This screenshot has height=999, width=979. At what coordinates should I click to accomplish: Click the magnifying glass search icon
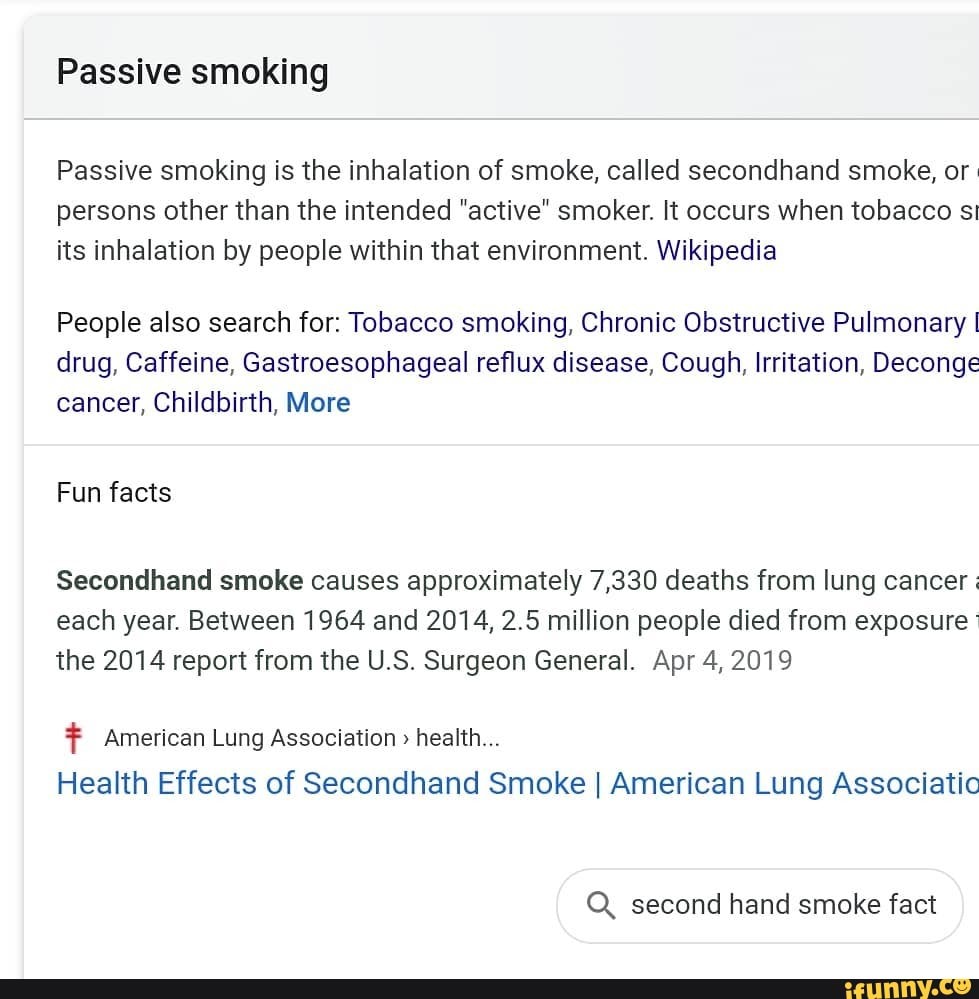point(601,904)
